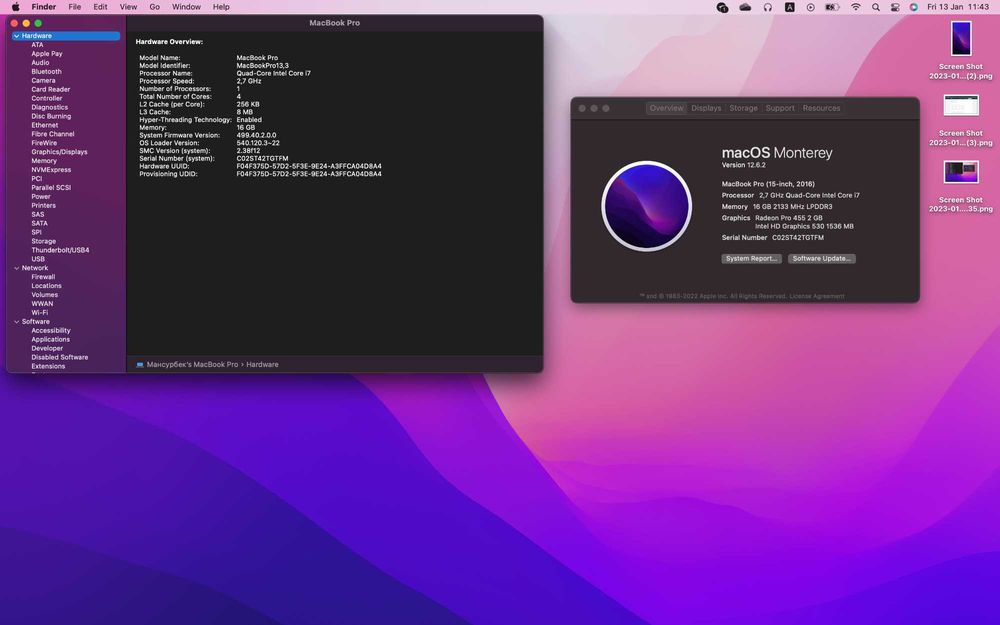Open the Apple menu
Image resolution: width=1000 pixels, height=625 pixels.
click(x=15, y=7)
